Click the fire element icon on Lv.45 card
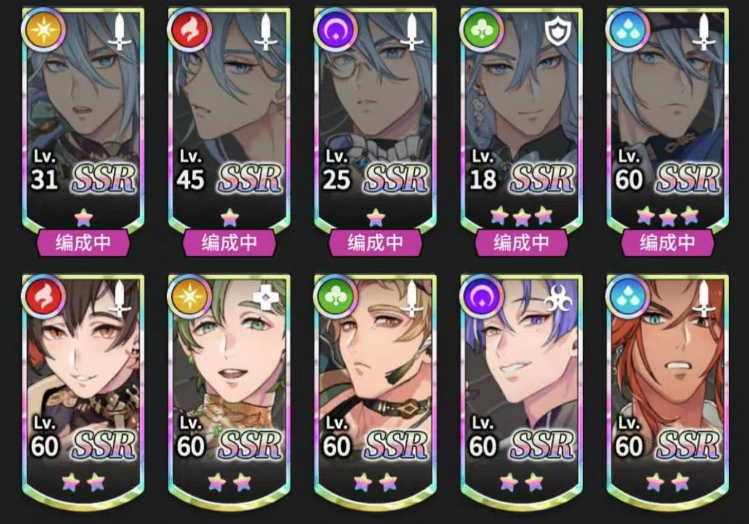The width and height of the screenshot is (749, 524). point(190,29)
